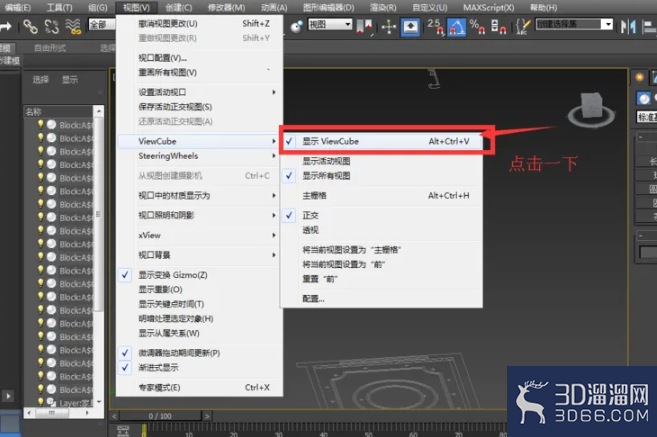
Task: Click the 显示 menu in scene explorer
Action: (x=70, y=80)
